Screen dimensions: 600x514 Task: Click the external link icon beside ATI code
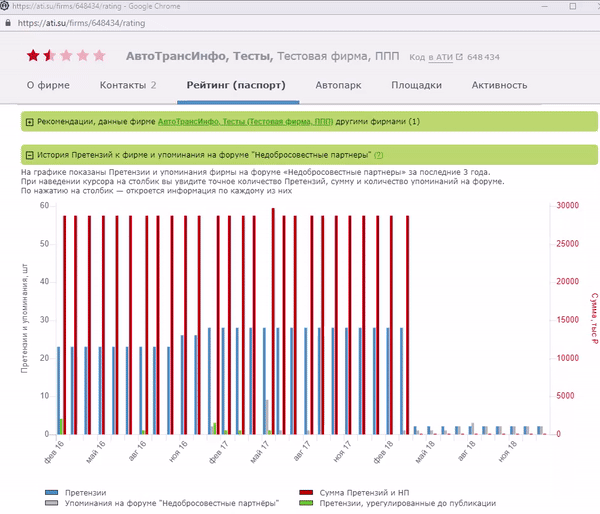459,57
